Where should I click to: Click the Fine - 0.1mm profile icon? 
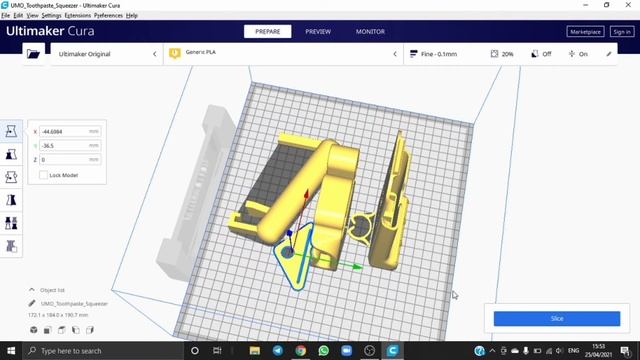pyautogui.click(x=413, y=54)
